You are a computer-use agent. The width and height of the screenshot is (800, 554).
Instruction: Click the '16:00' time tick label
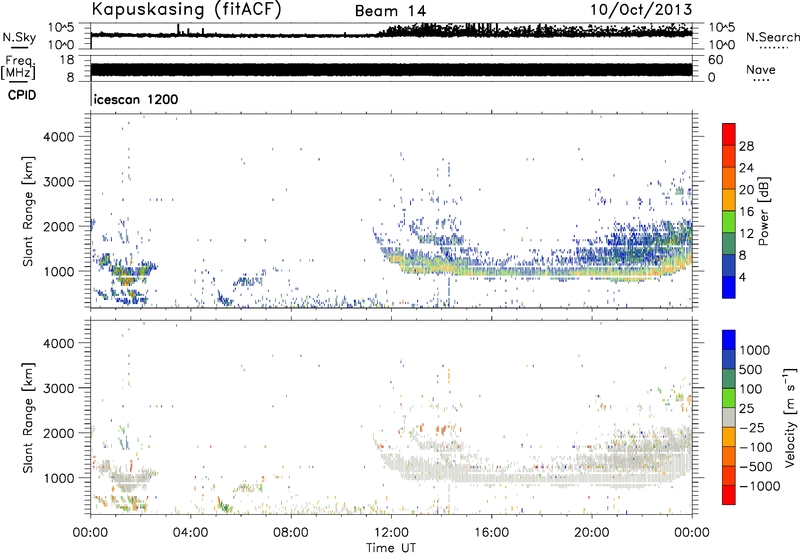coord(491,533)
